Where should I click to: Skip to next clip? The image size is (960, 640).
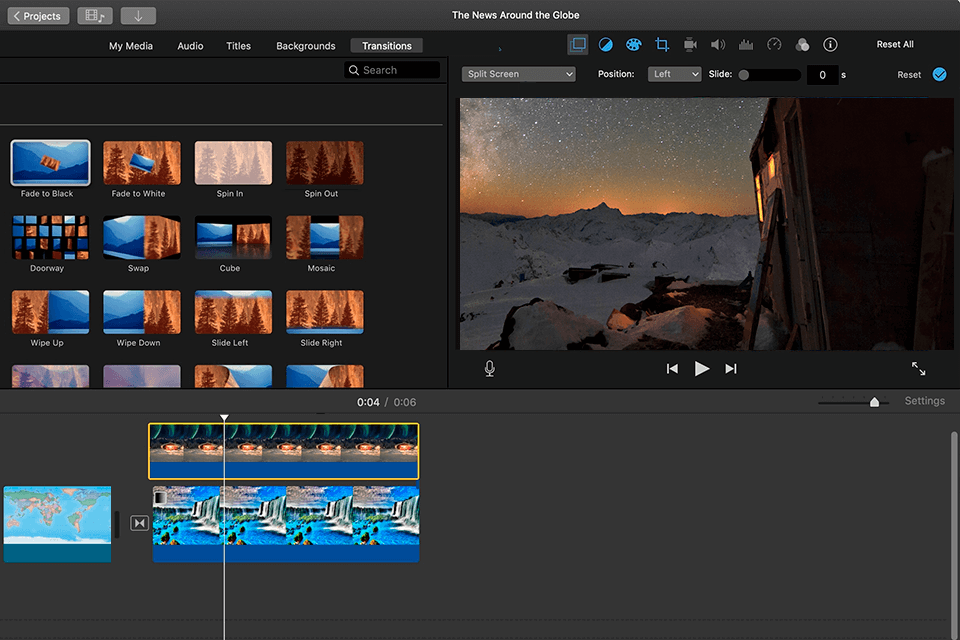731,369
